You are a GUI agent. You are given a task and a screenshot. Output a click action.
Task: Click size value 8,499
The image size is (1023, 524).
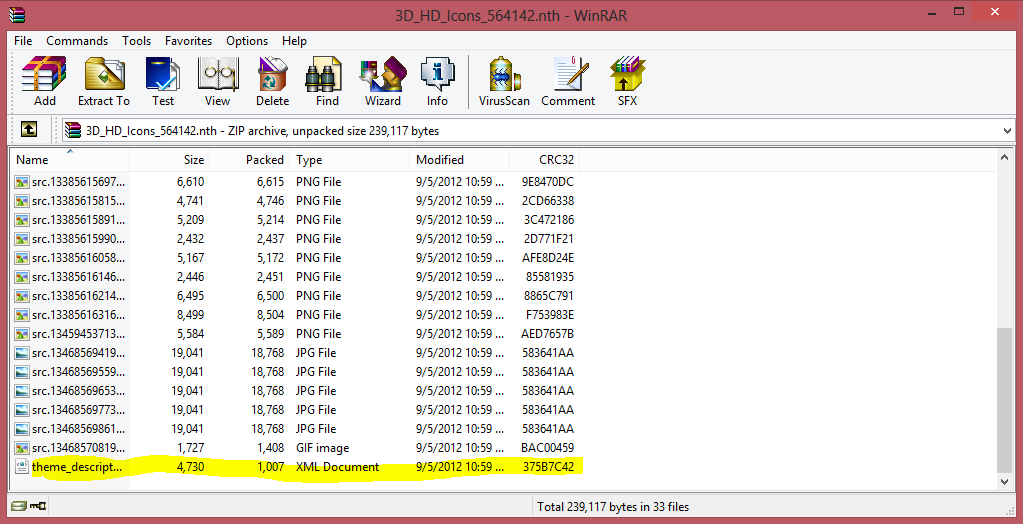point(190,315)
